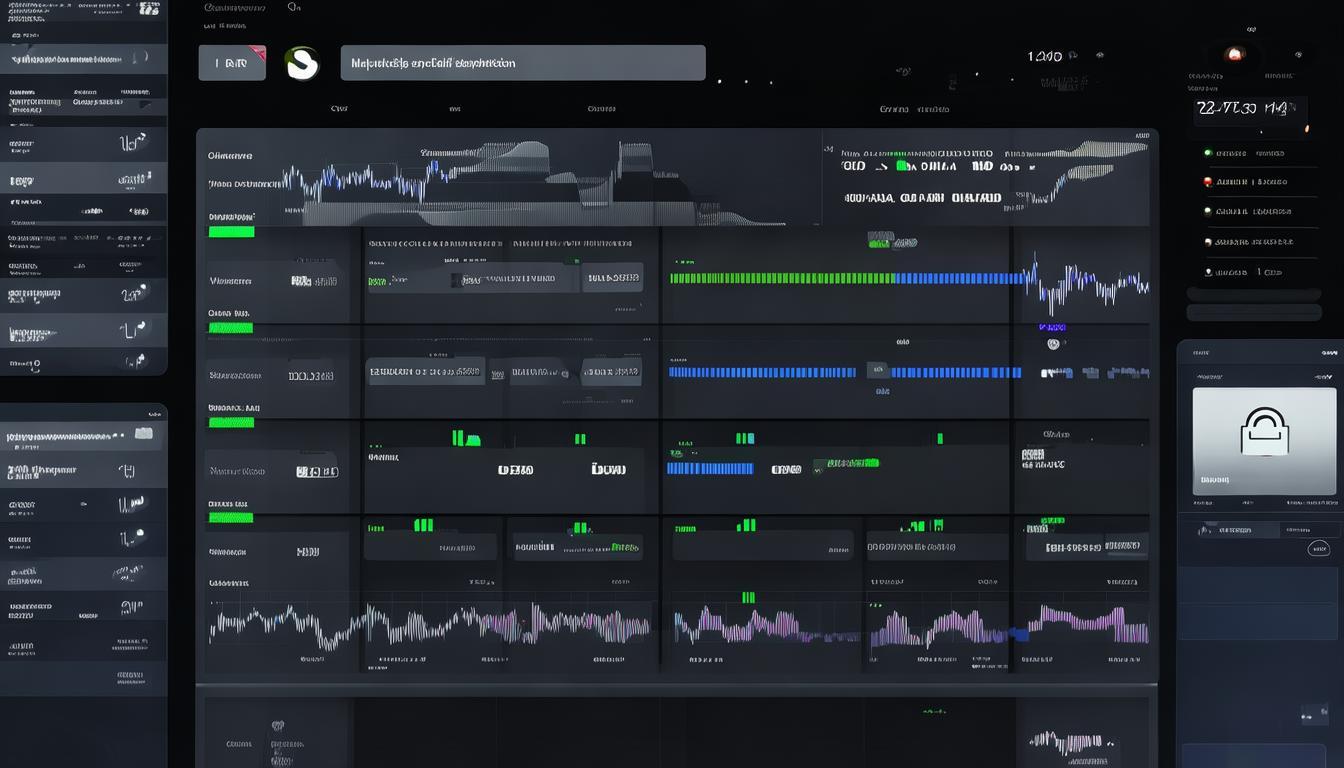Image resolution: width=1344 pixels, height=768 pixels.
Task: Select the last status row in the right list
Action: click(x=1245, y=272)
